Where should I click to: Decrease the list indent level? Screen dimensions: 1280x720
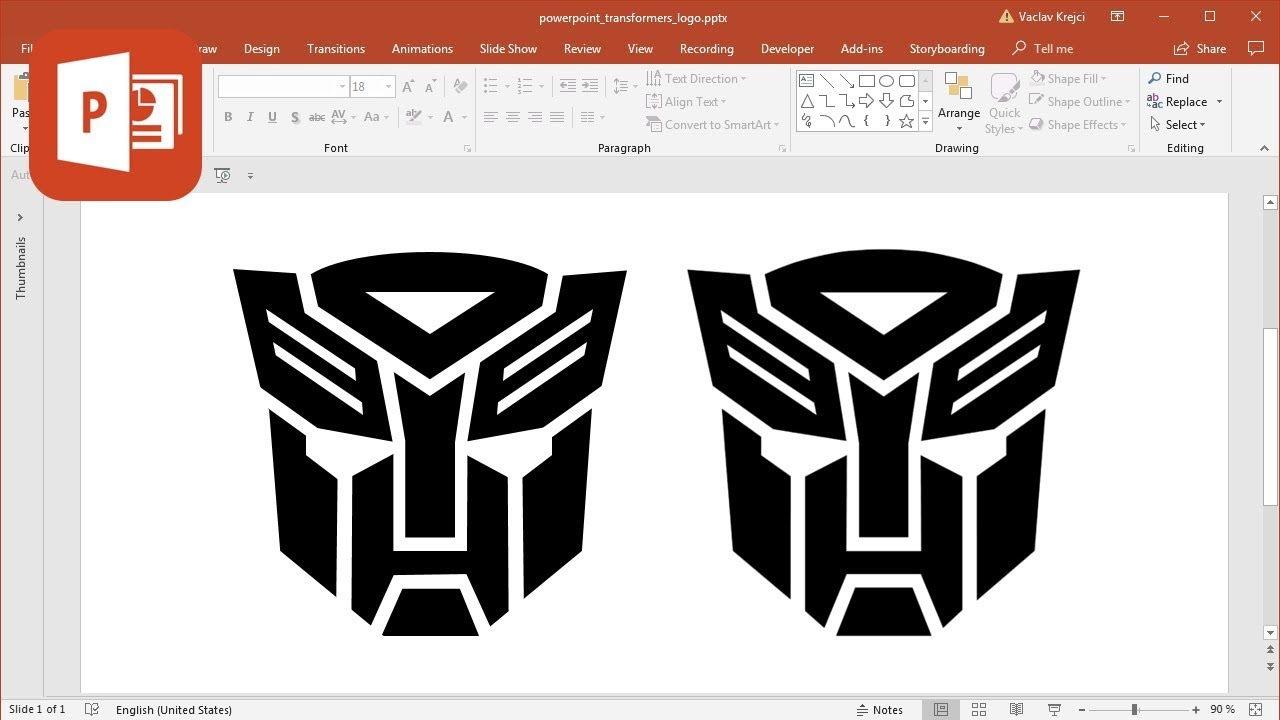(x=568, y=86)
